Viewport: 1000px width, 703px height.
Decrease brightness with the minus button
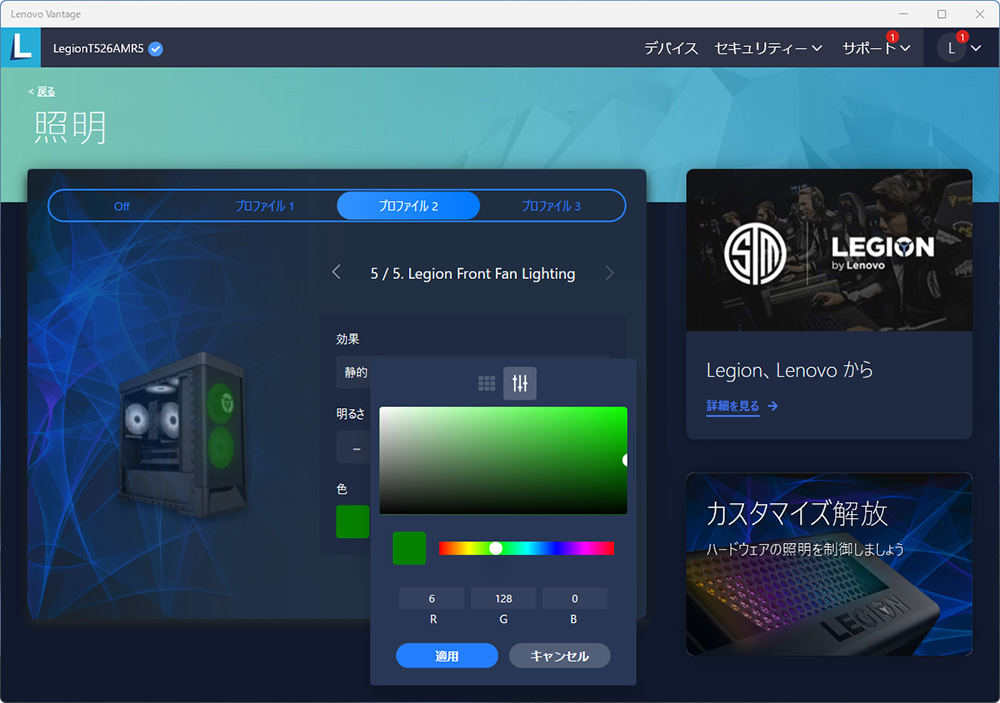pyautogui.click(x=356, y=449)
